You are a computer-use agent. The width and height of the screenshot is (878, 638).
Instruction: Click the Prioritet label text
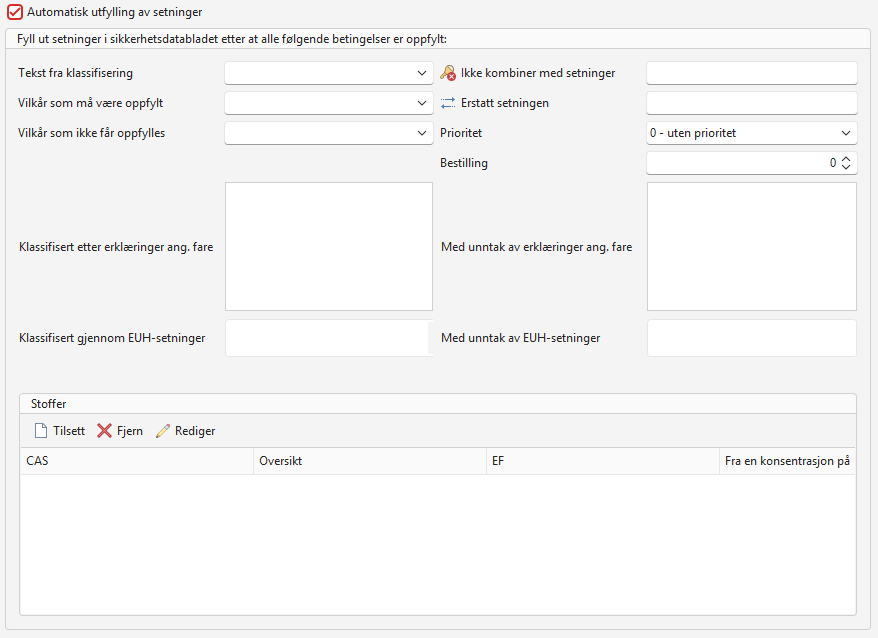(x=461, y=133)
